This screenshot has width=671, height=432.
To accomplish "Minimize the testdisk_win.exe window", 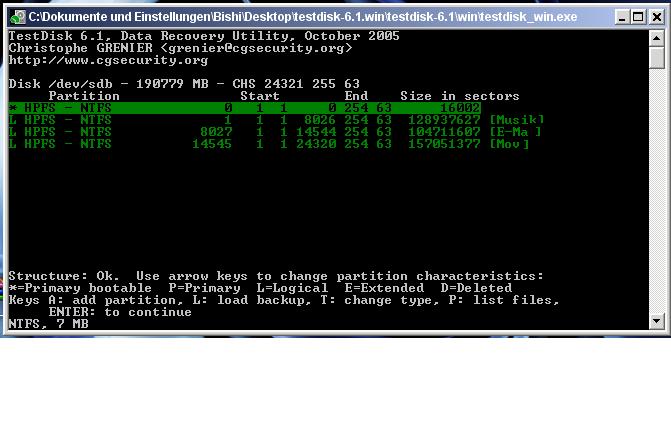I will click(x=622, y=17).
